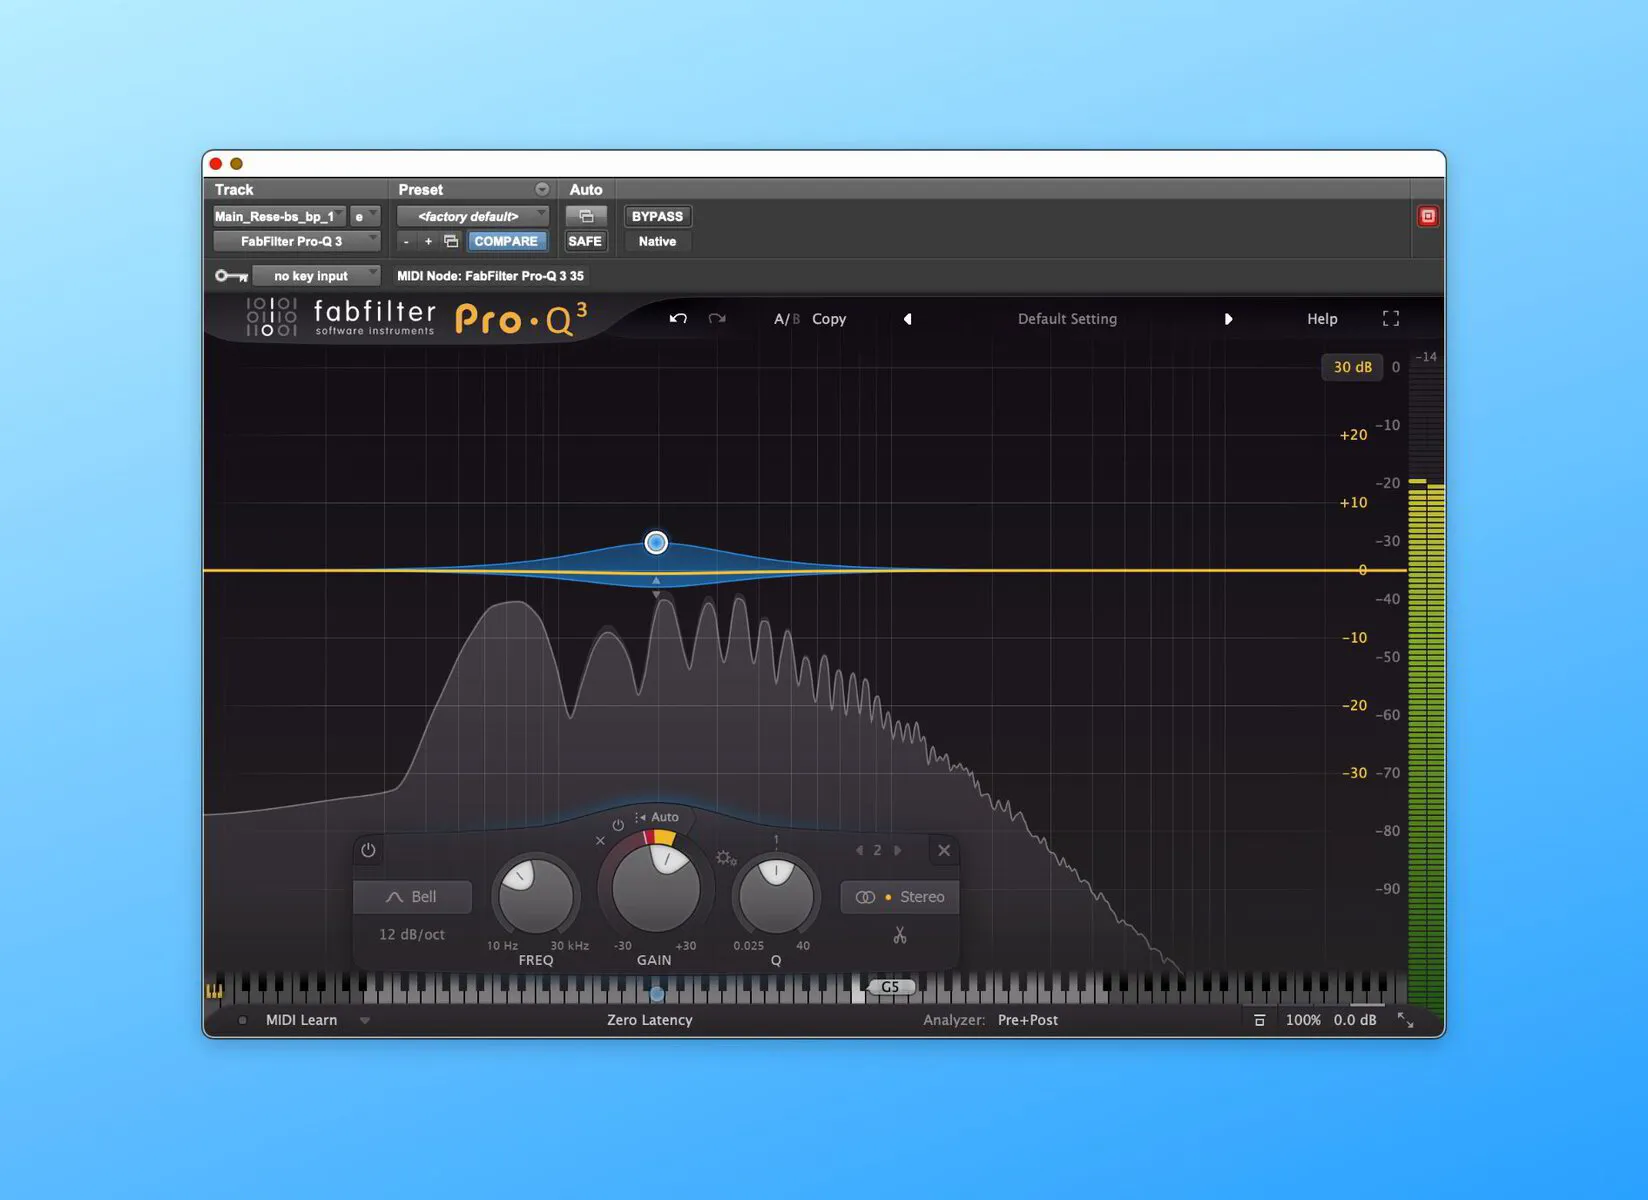The image size is (1648, 1200).
Task: Click the Undo arrow icon
Action: pyautogui.click(x=678, y=318)
